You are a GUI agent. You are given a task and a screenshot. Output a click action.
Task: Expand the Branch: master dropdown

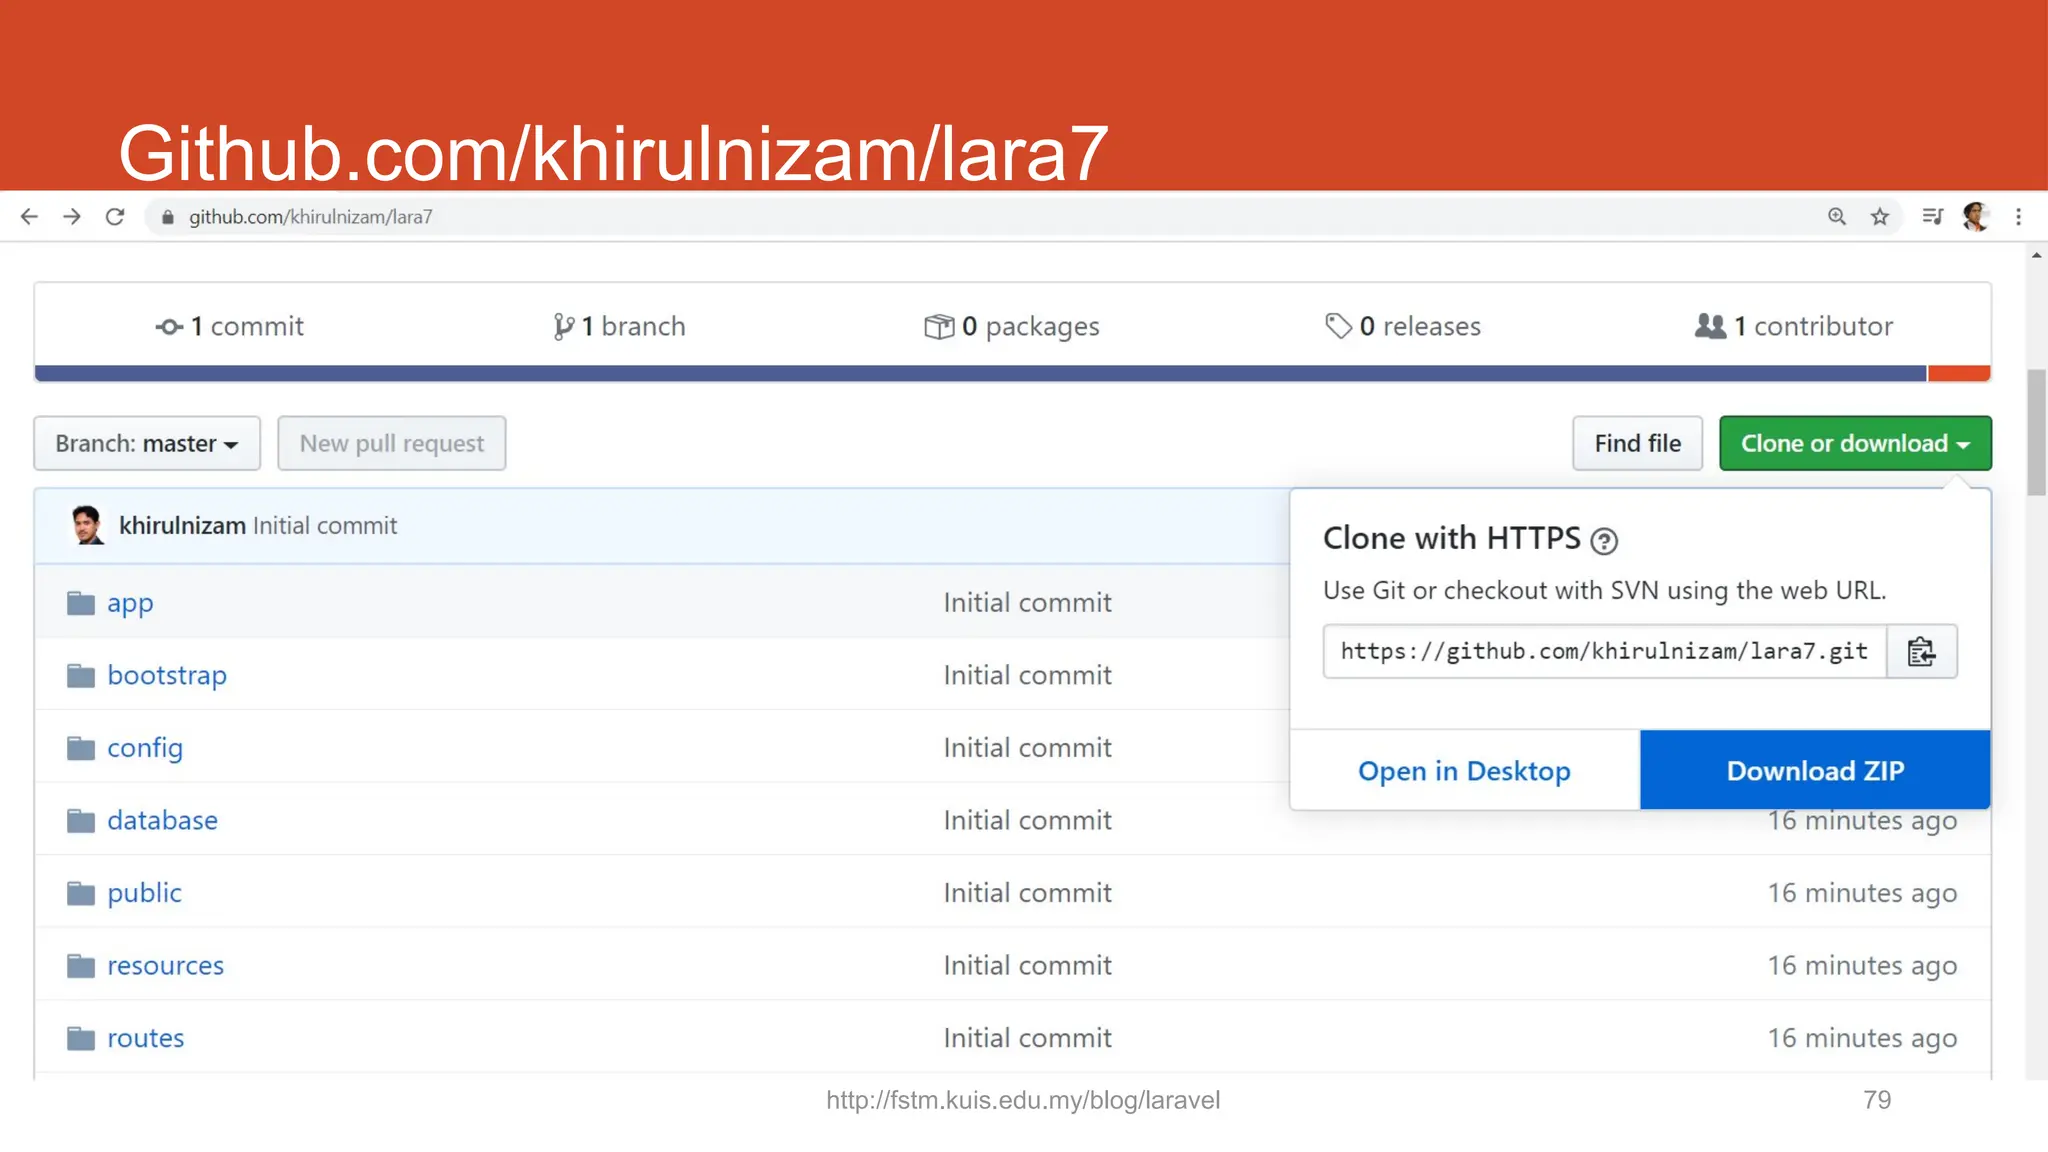click(147, 443)
